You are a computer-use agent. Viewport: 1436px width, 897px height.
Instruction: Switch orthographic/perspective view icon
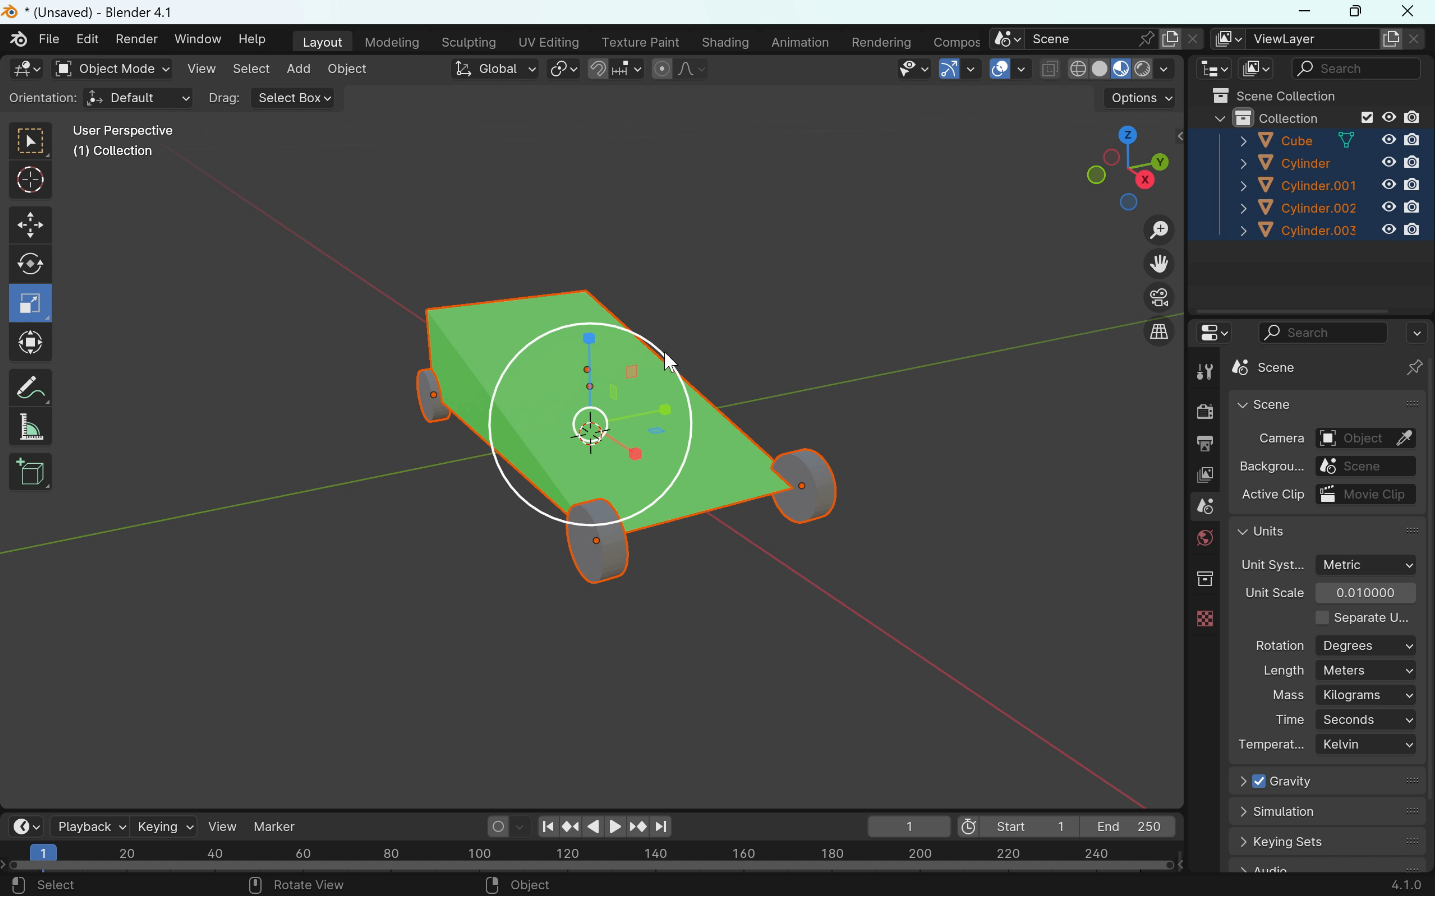[x=1160, y=333]
